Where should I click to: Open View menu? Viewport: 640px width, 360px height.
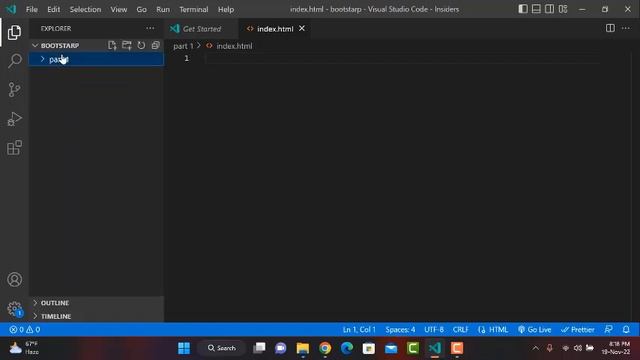coord(118,9)
